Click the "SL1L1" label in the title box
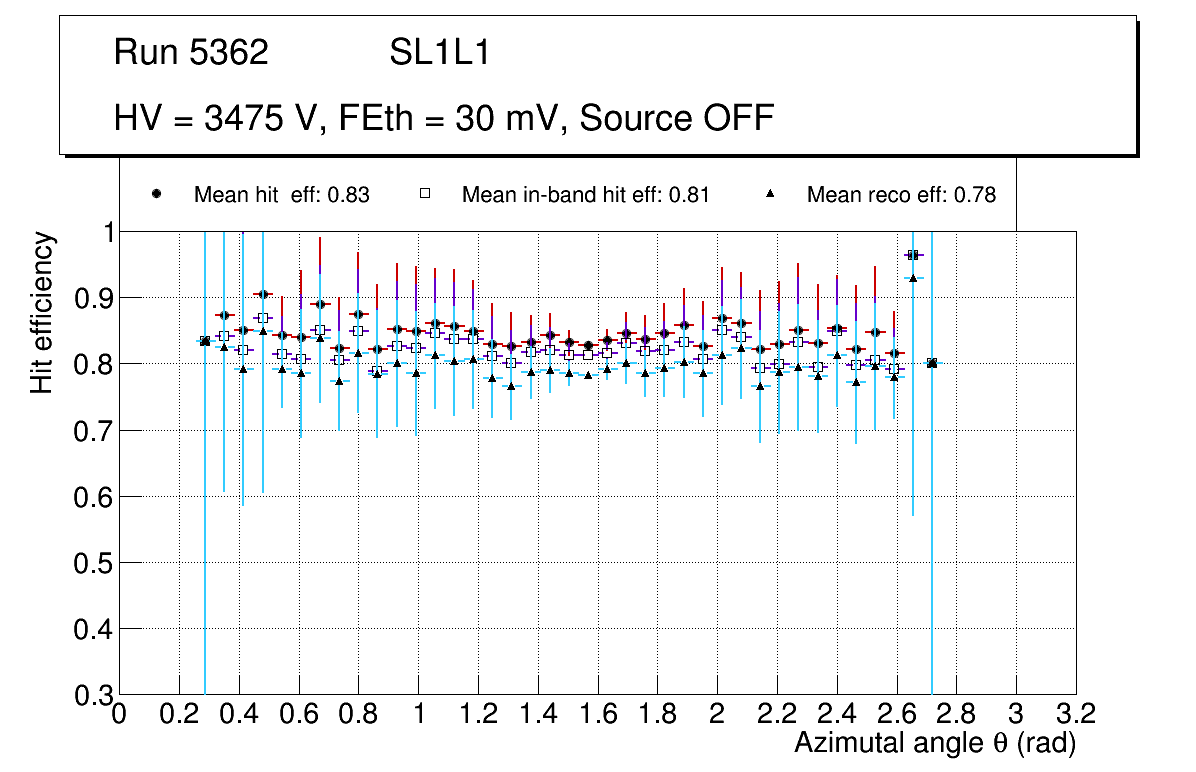 pyautogui.click(x=439, y=53)
